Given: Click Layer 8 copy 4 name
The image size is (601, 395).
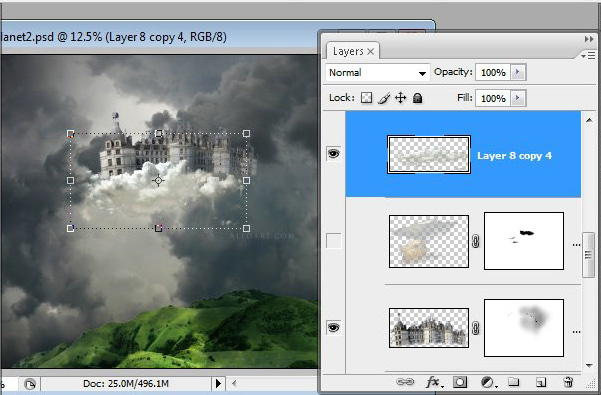Looking at the screenshot, I should pyautogui.click(x=514, y=156).
